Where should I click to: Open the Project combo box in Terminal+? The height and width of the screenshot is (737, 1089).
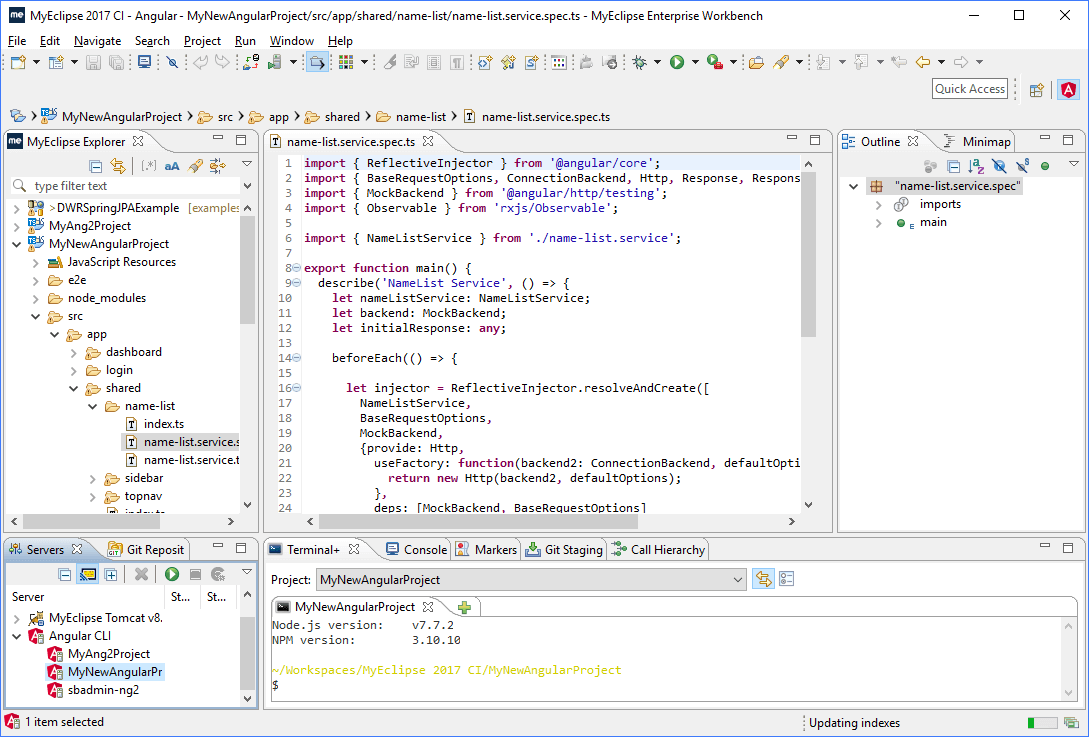(x=531, y=579)
